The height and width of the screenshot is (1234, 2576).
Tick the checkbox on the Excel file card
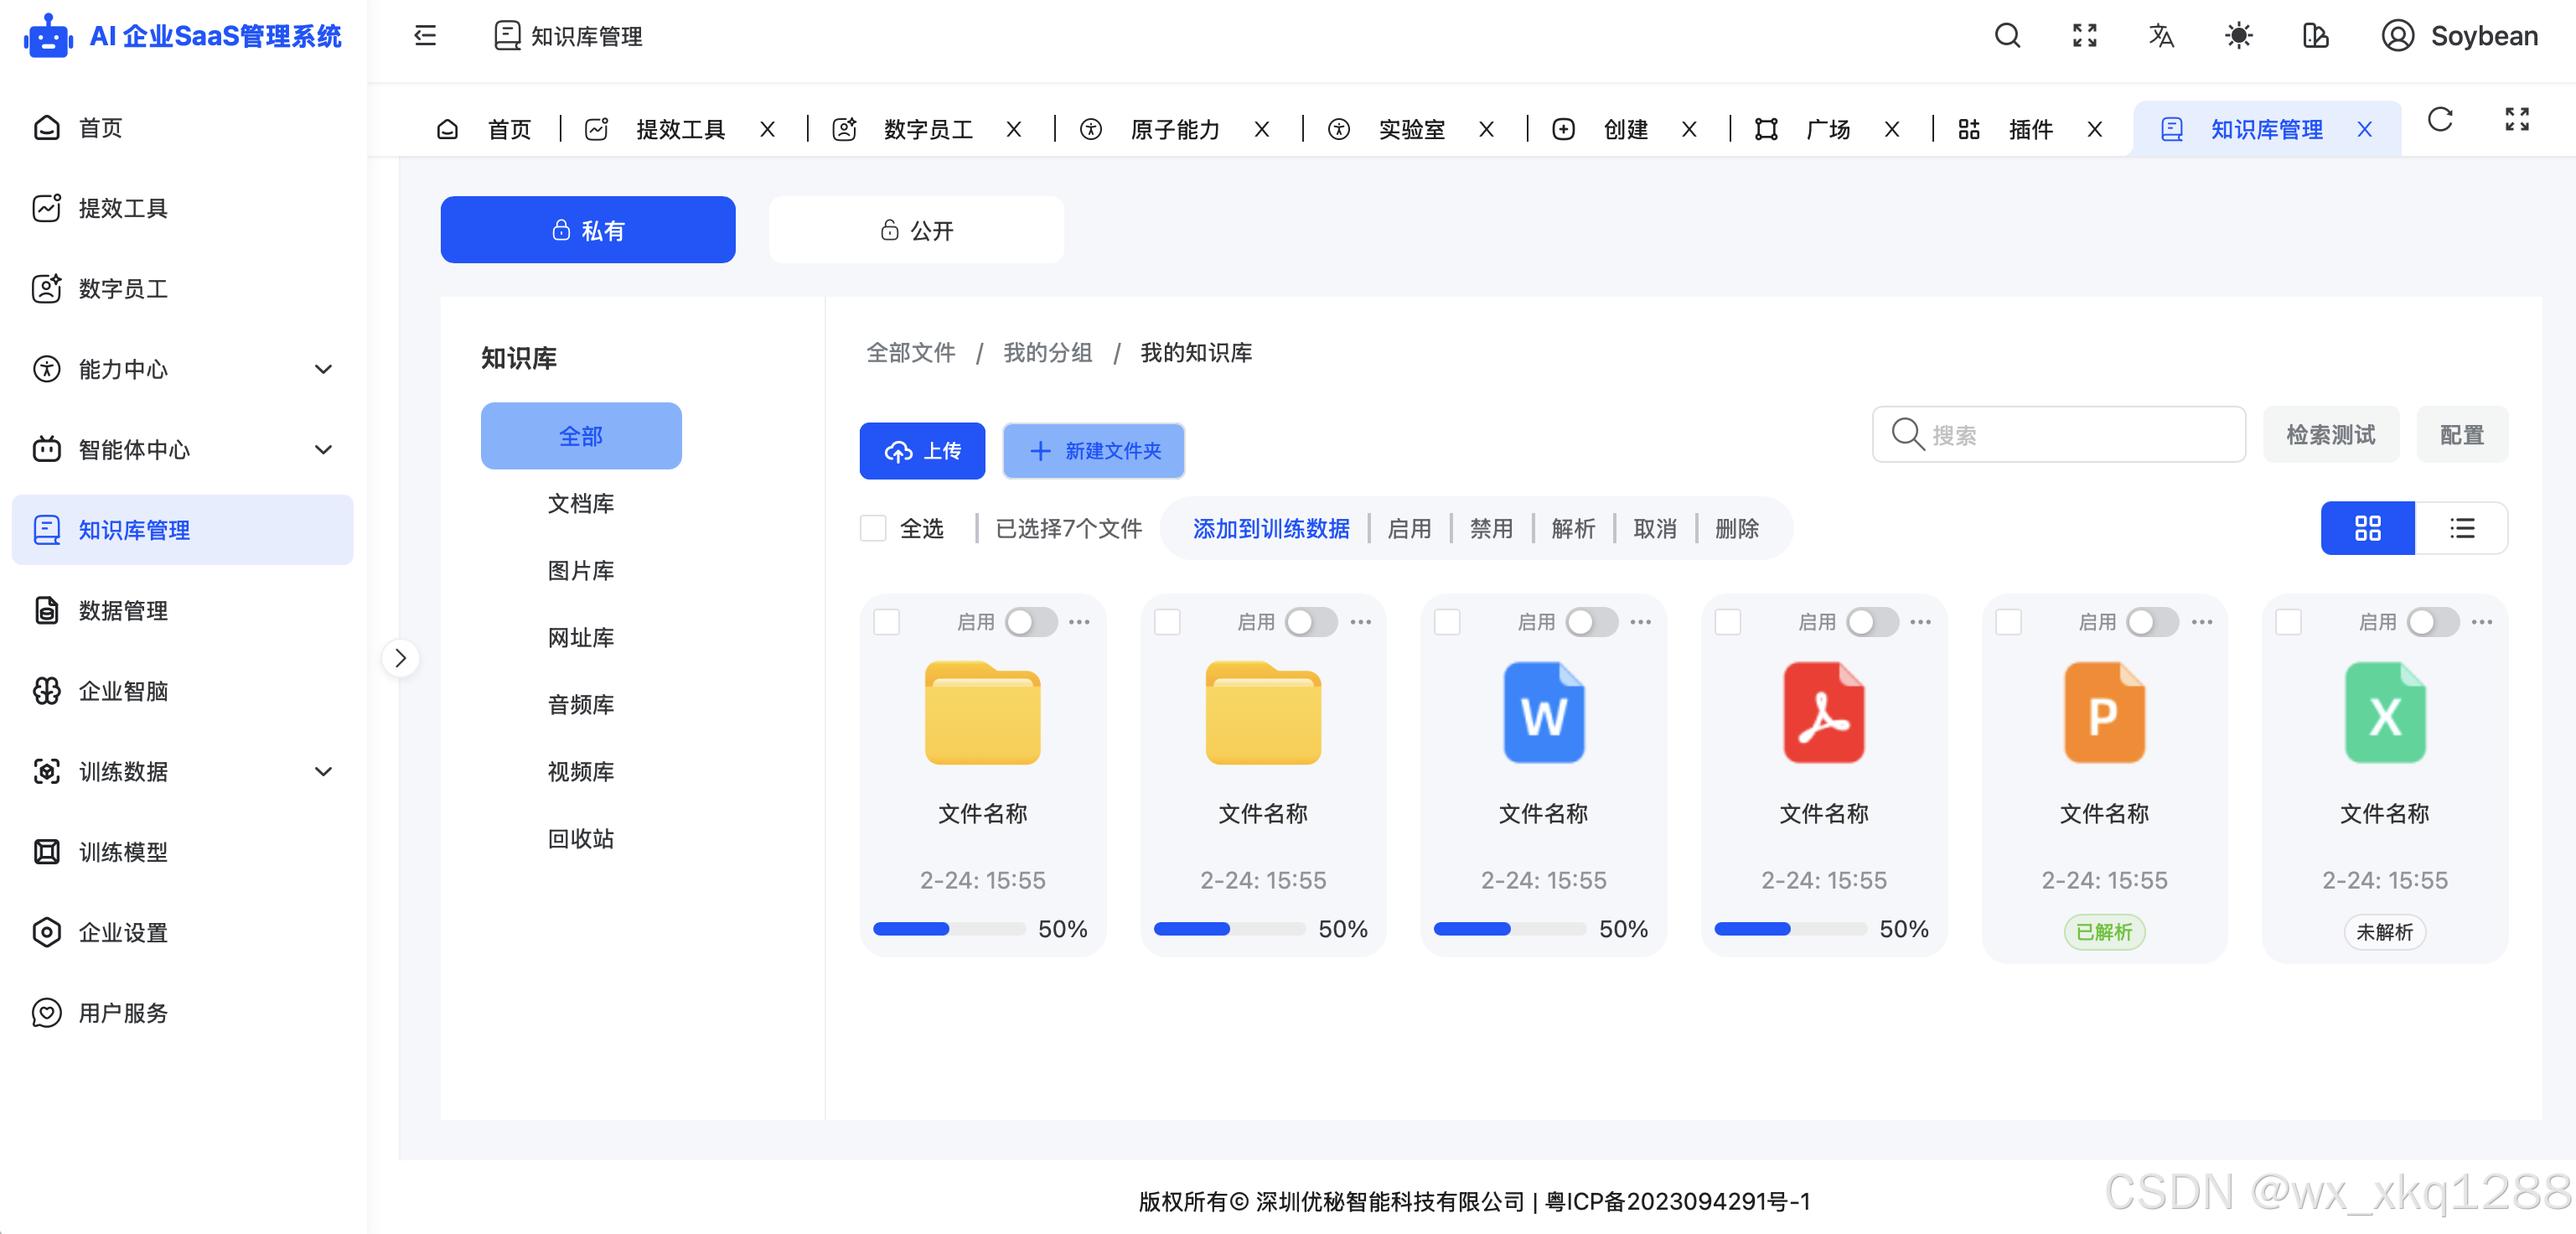click(x=2288, y=622)
